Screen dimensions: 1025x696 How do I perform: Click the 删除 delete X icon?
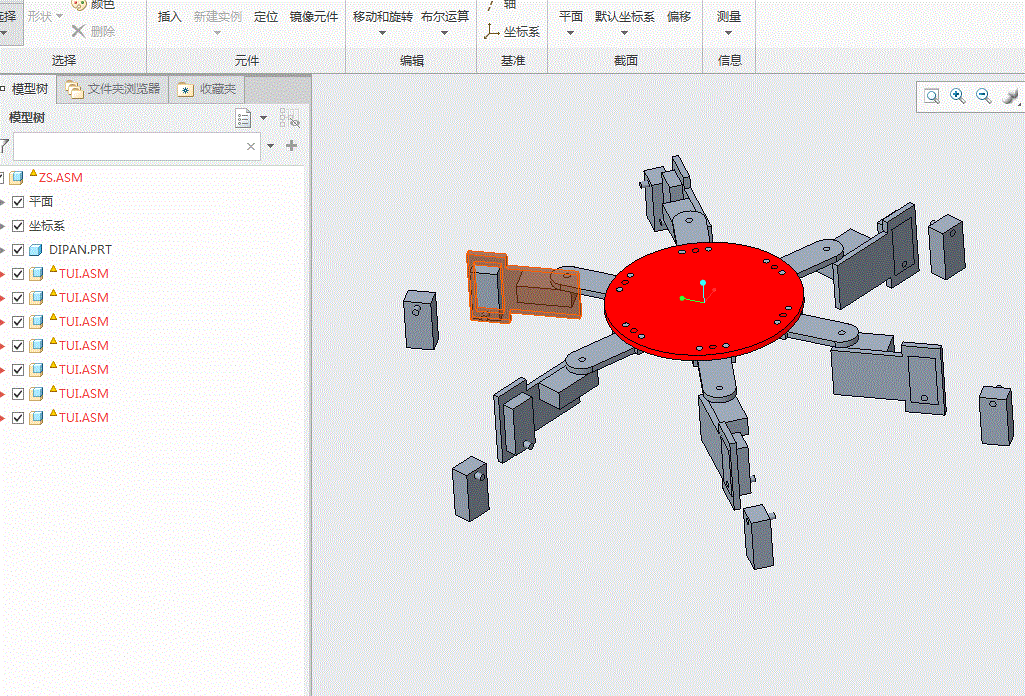78,31
